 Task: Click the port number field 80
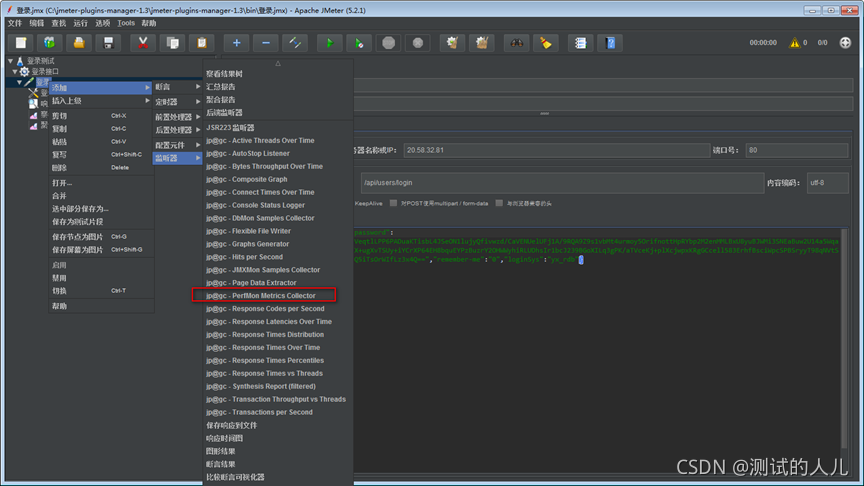(x=796, y=150)
